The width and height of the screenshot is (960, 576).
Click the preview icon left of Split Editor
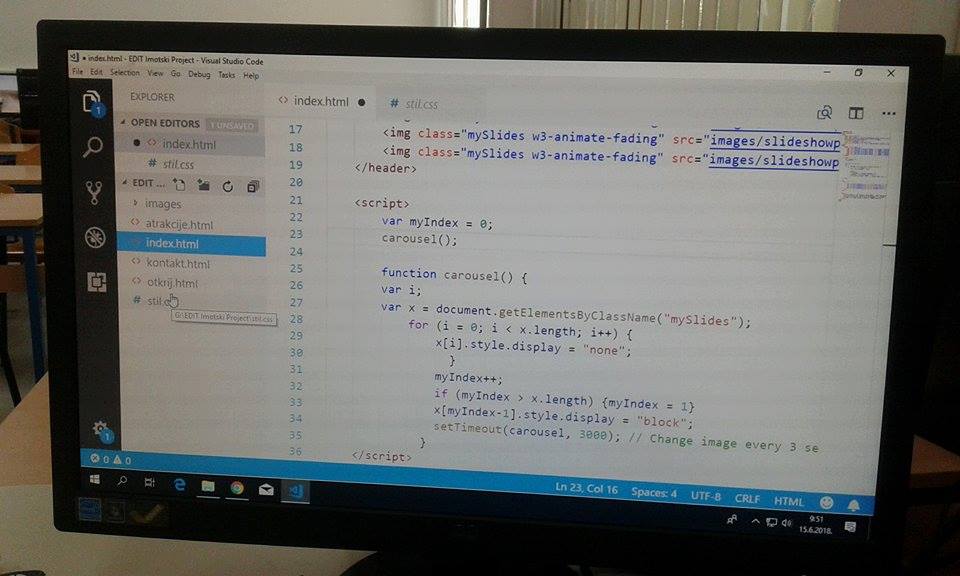[x=825, y=113]
